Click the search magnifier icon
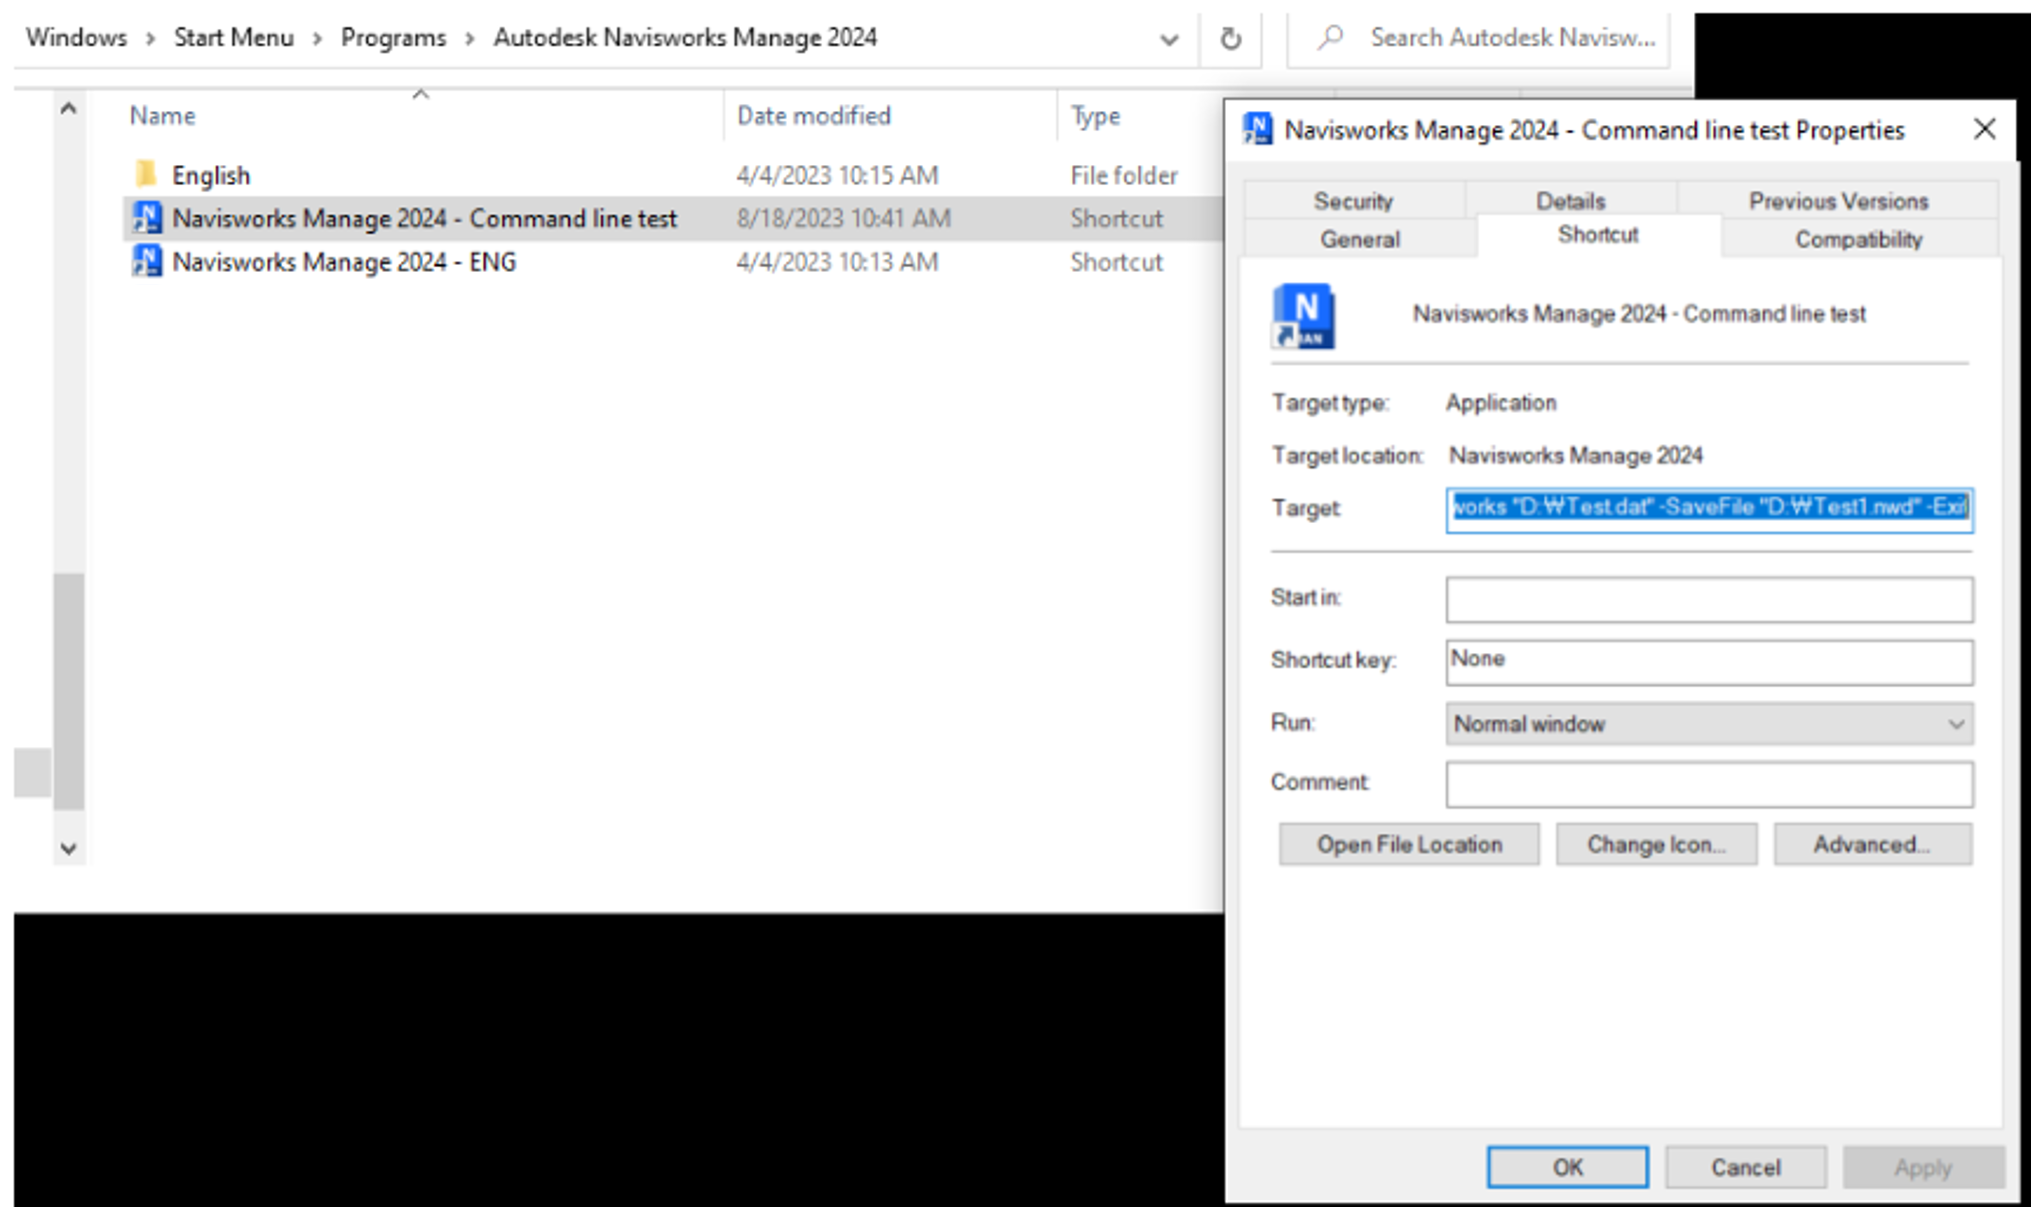 [x=1330, y=38]
